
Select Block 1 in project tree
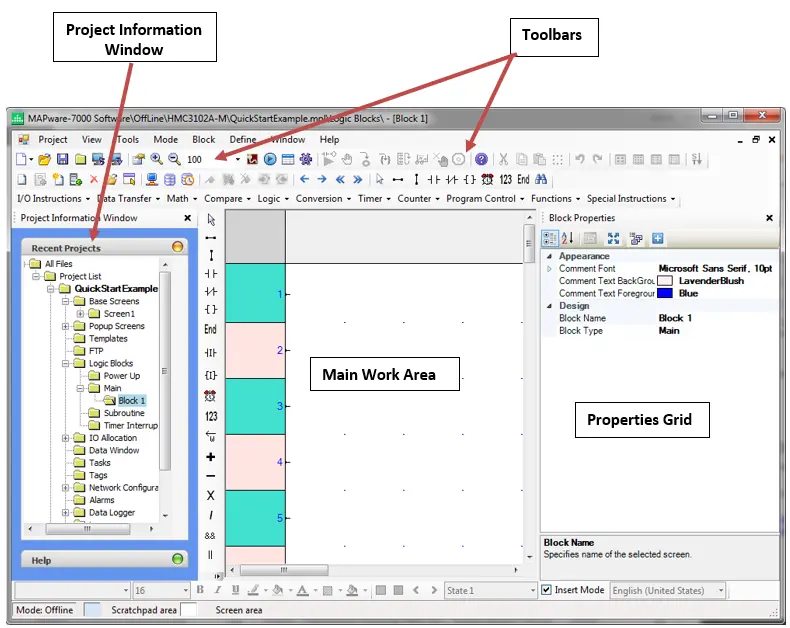point(131,401)
